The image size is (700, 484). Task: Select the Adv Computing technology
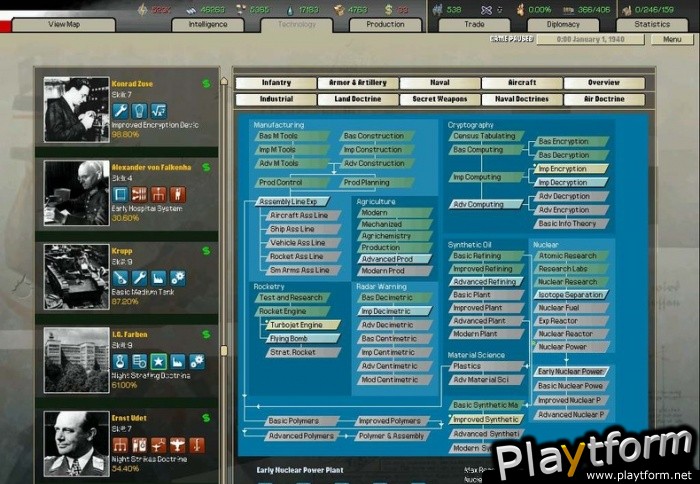pos(486,204)
